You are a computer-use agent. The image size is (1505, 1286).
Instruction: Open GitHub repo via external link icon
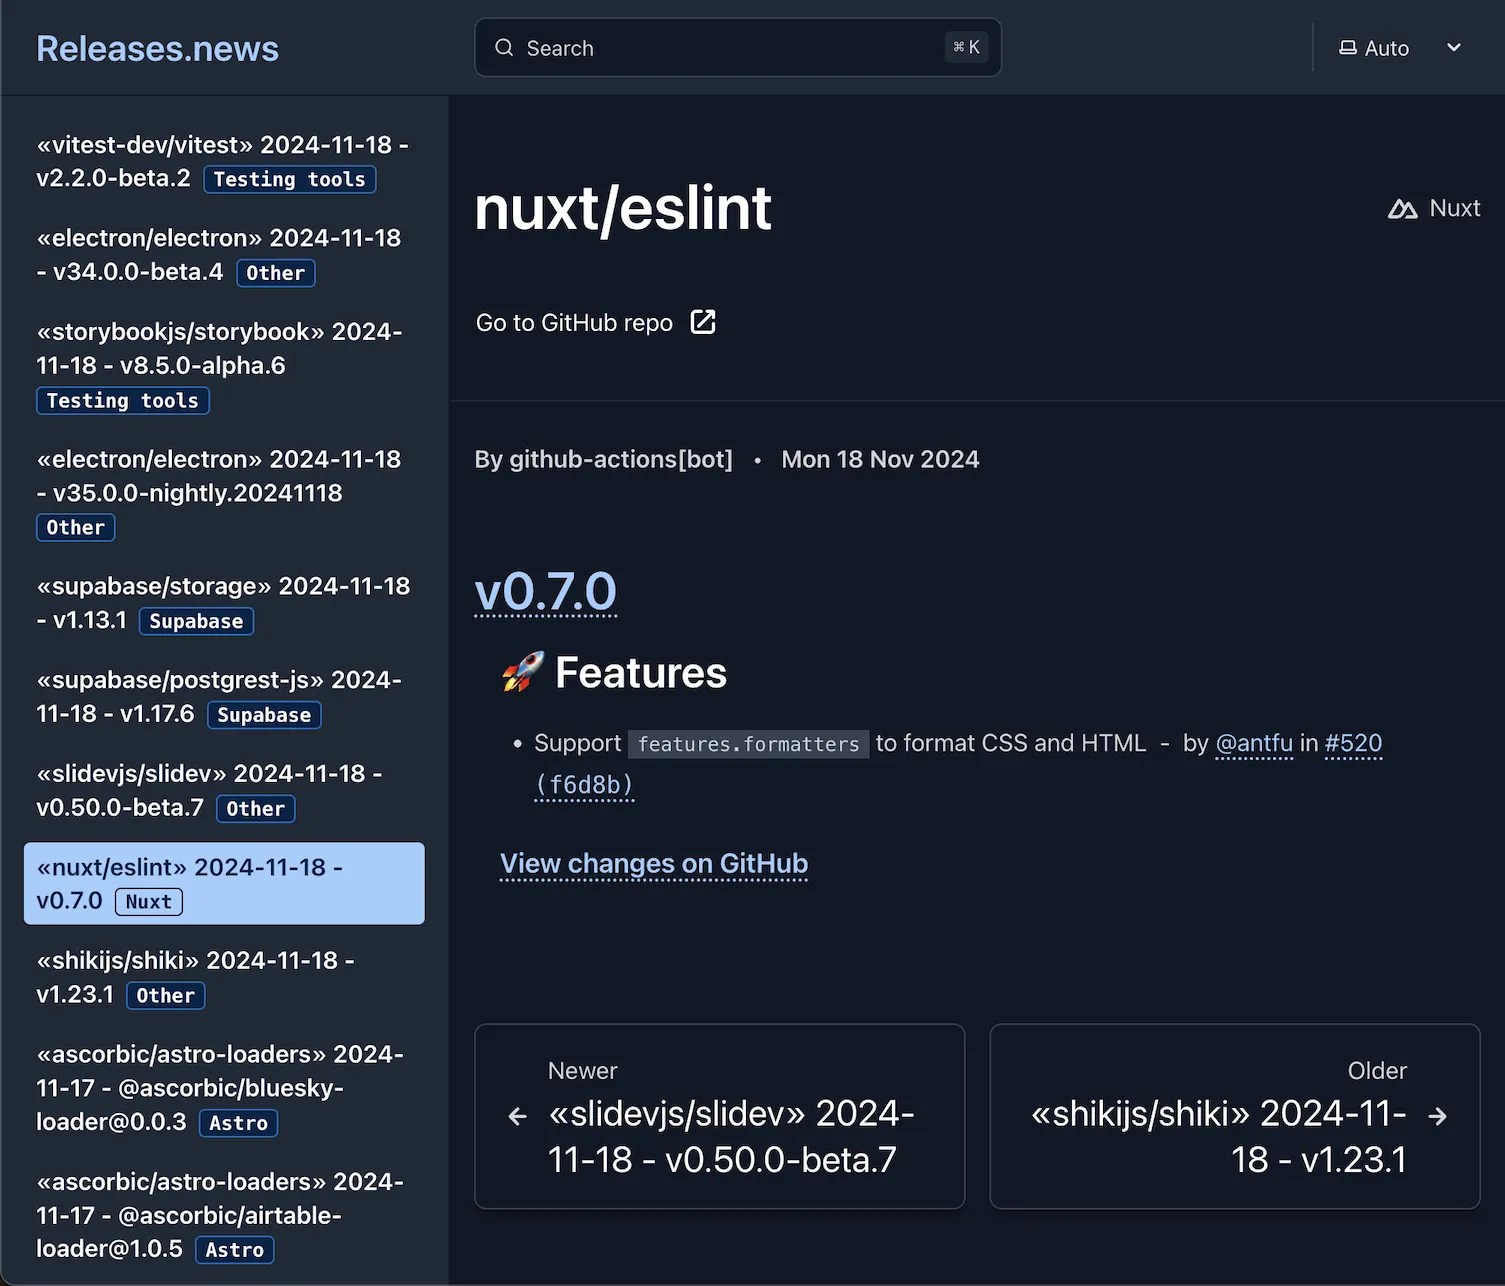point(703,322)
